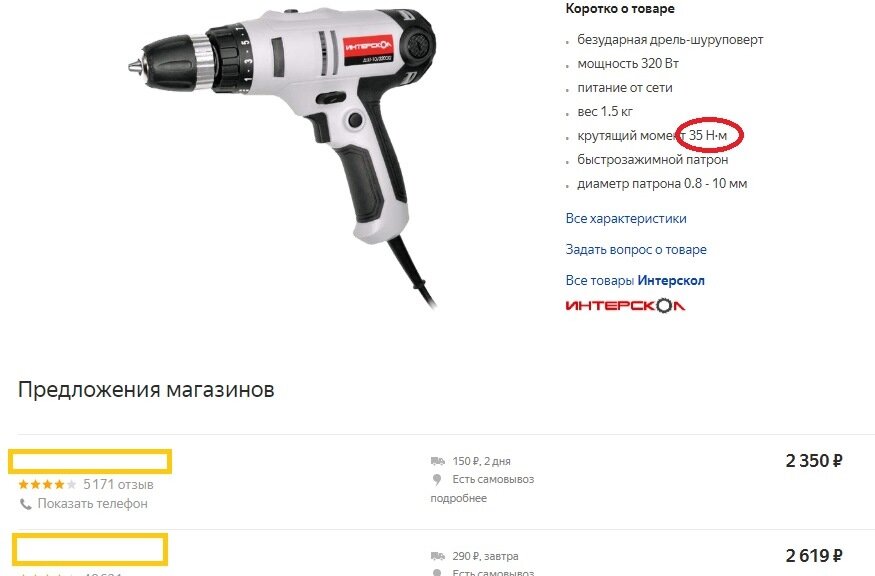Screen dimensions: 875x576
Task: Click Показать телефон for first shop
Action: coord(93,503)
